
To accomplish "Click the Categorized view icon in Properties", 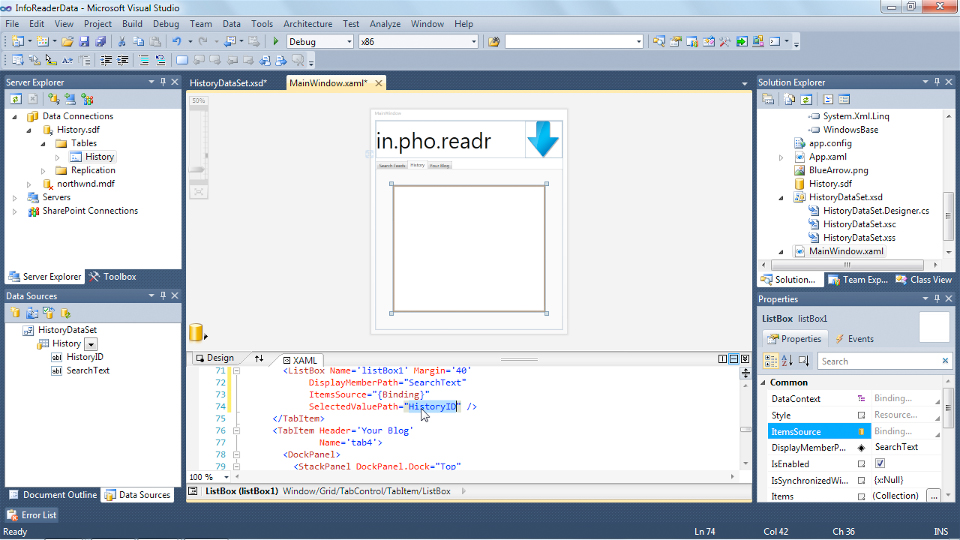I will point(771,361).
